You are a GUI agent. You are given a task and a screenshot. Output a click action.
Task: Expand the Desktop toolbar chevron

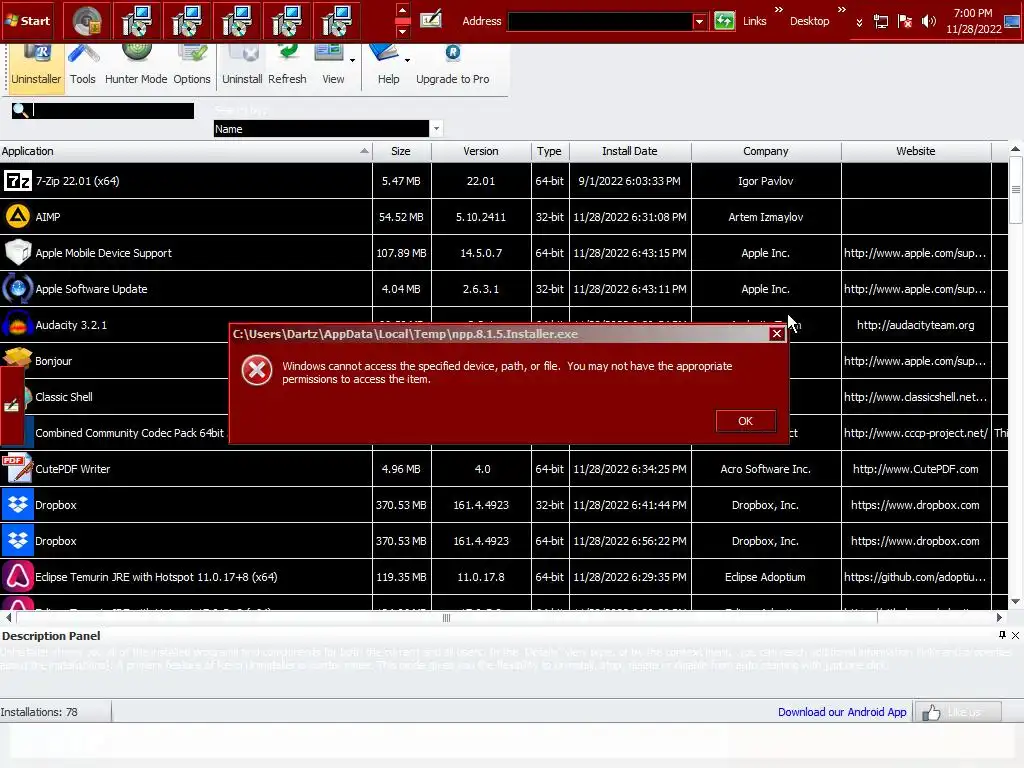coord(841,10)
